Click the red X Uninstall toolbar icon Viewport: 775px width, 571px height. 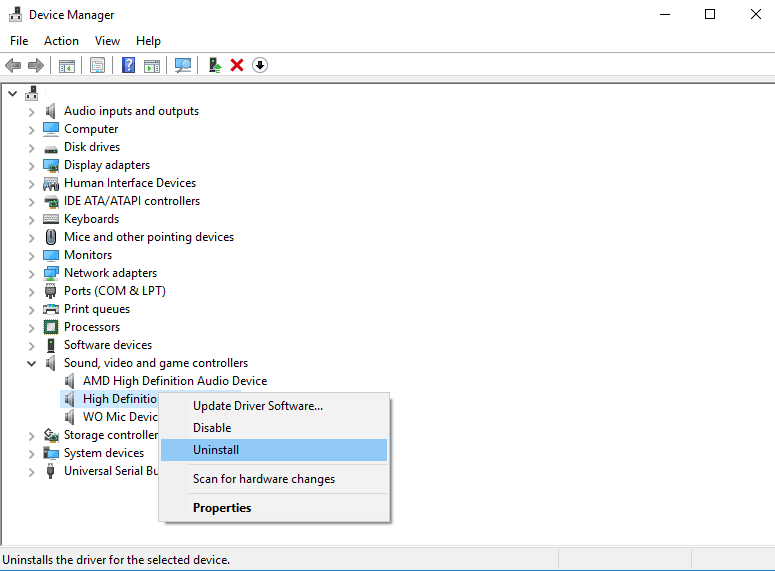[x=237, y=65]
